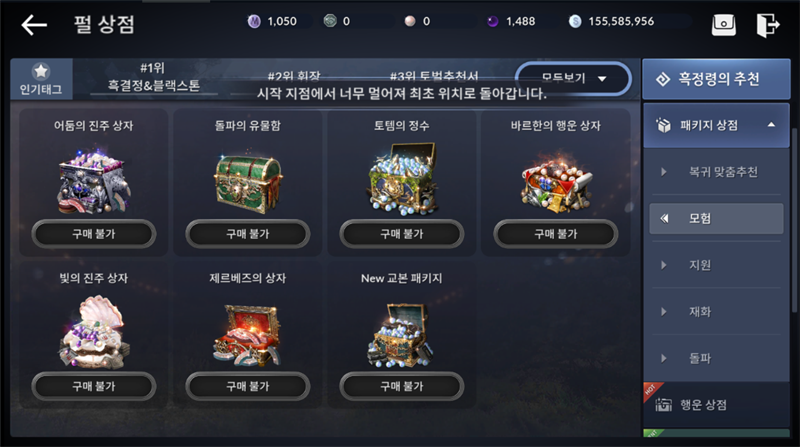The width and height of the screenshot is (800, 447).
Task: Click the silver currency 155,585,956 icon
Action: point(575,21)
